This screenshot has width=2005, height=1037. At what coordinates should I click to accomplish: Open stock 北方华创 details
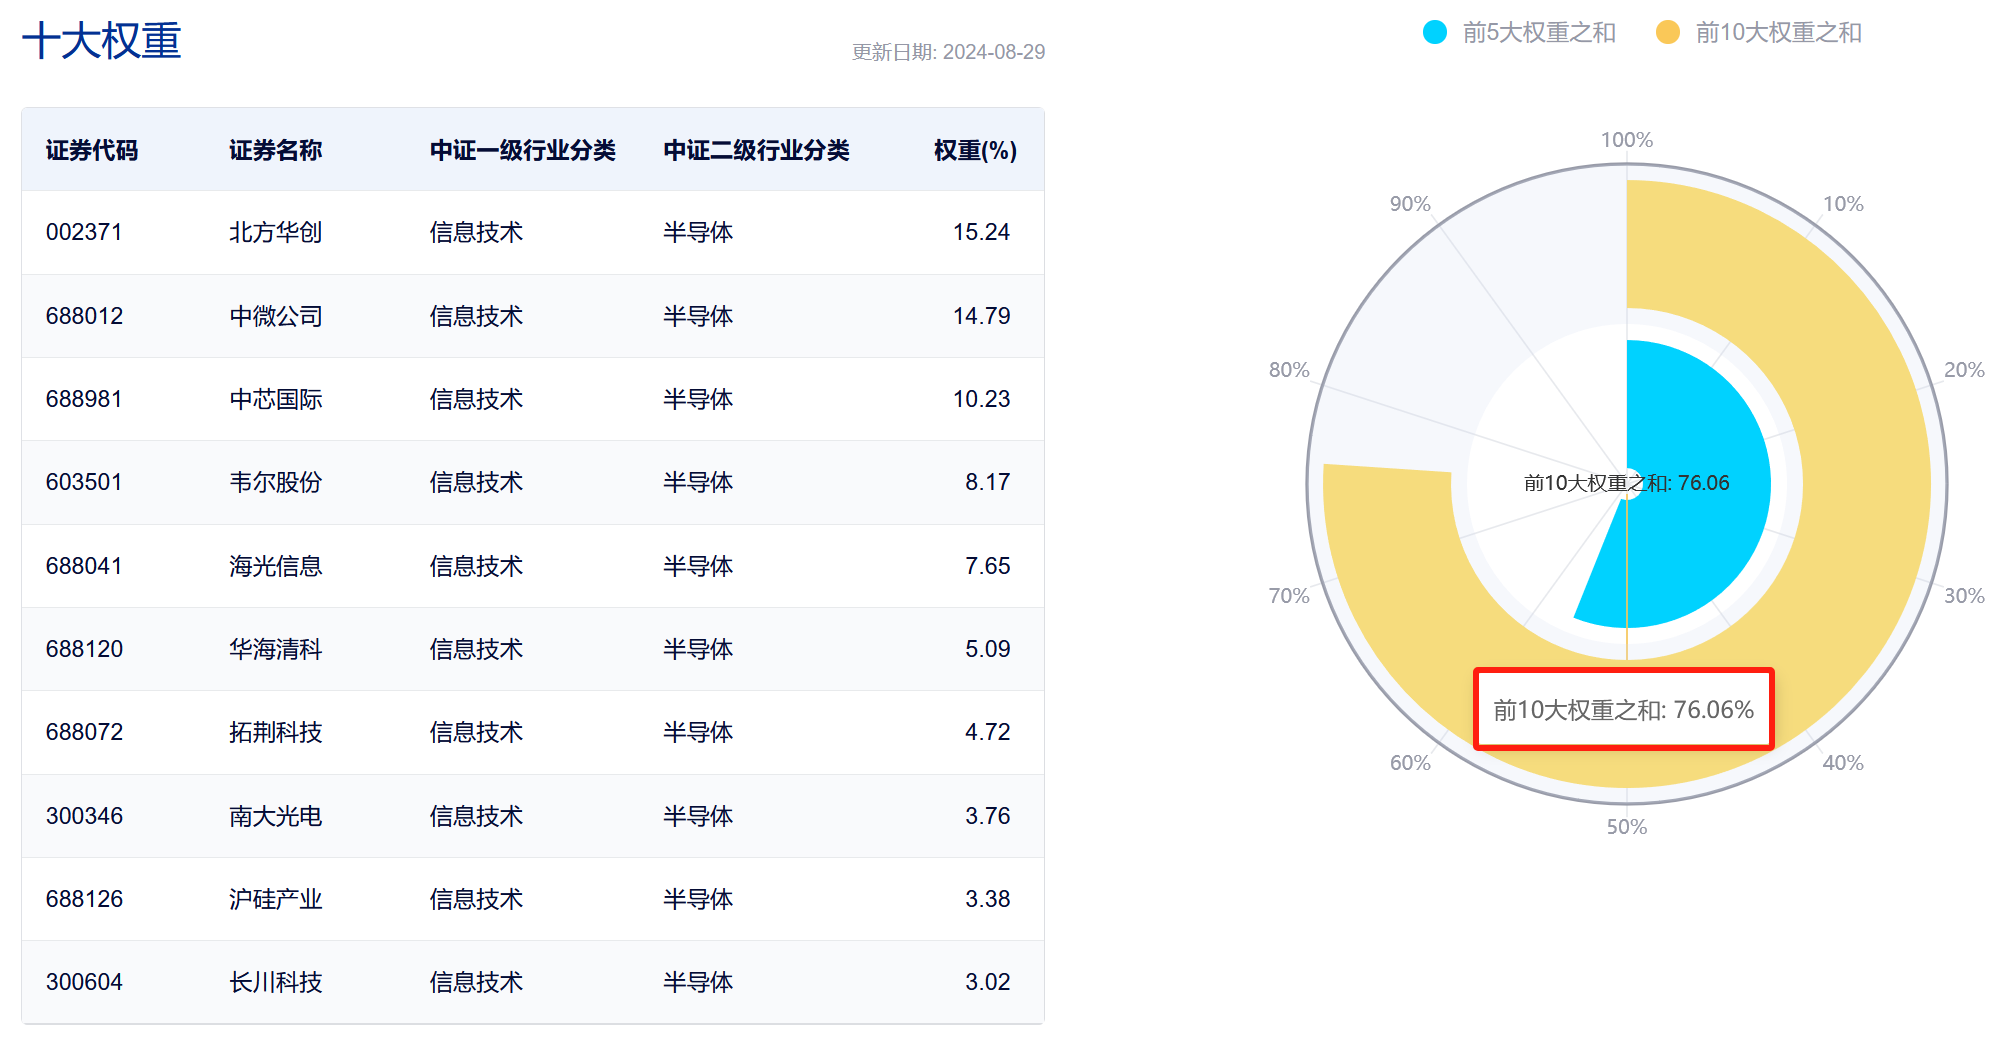(276, 231)
